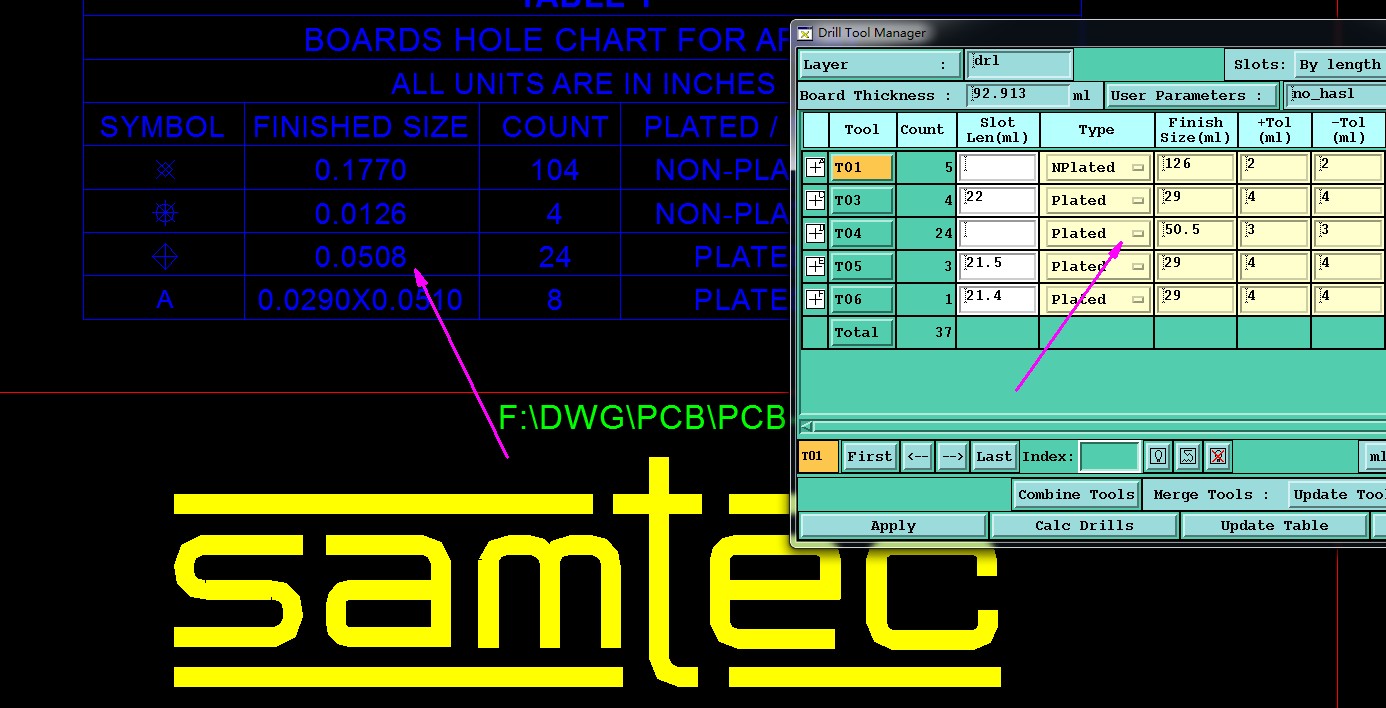Click the no_hasl parameter field
The image size is (1386, 708).
1336,95
